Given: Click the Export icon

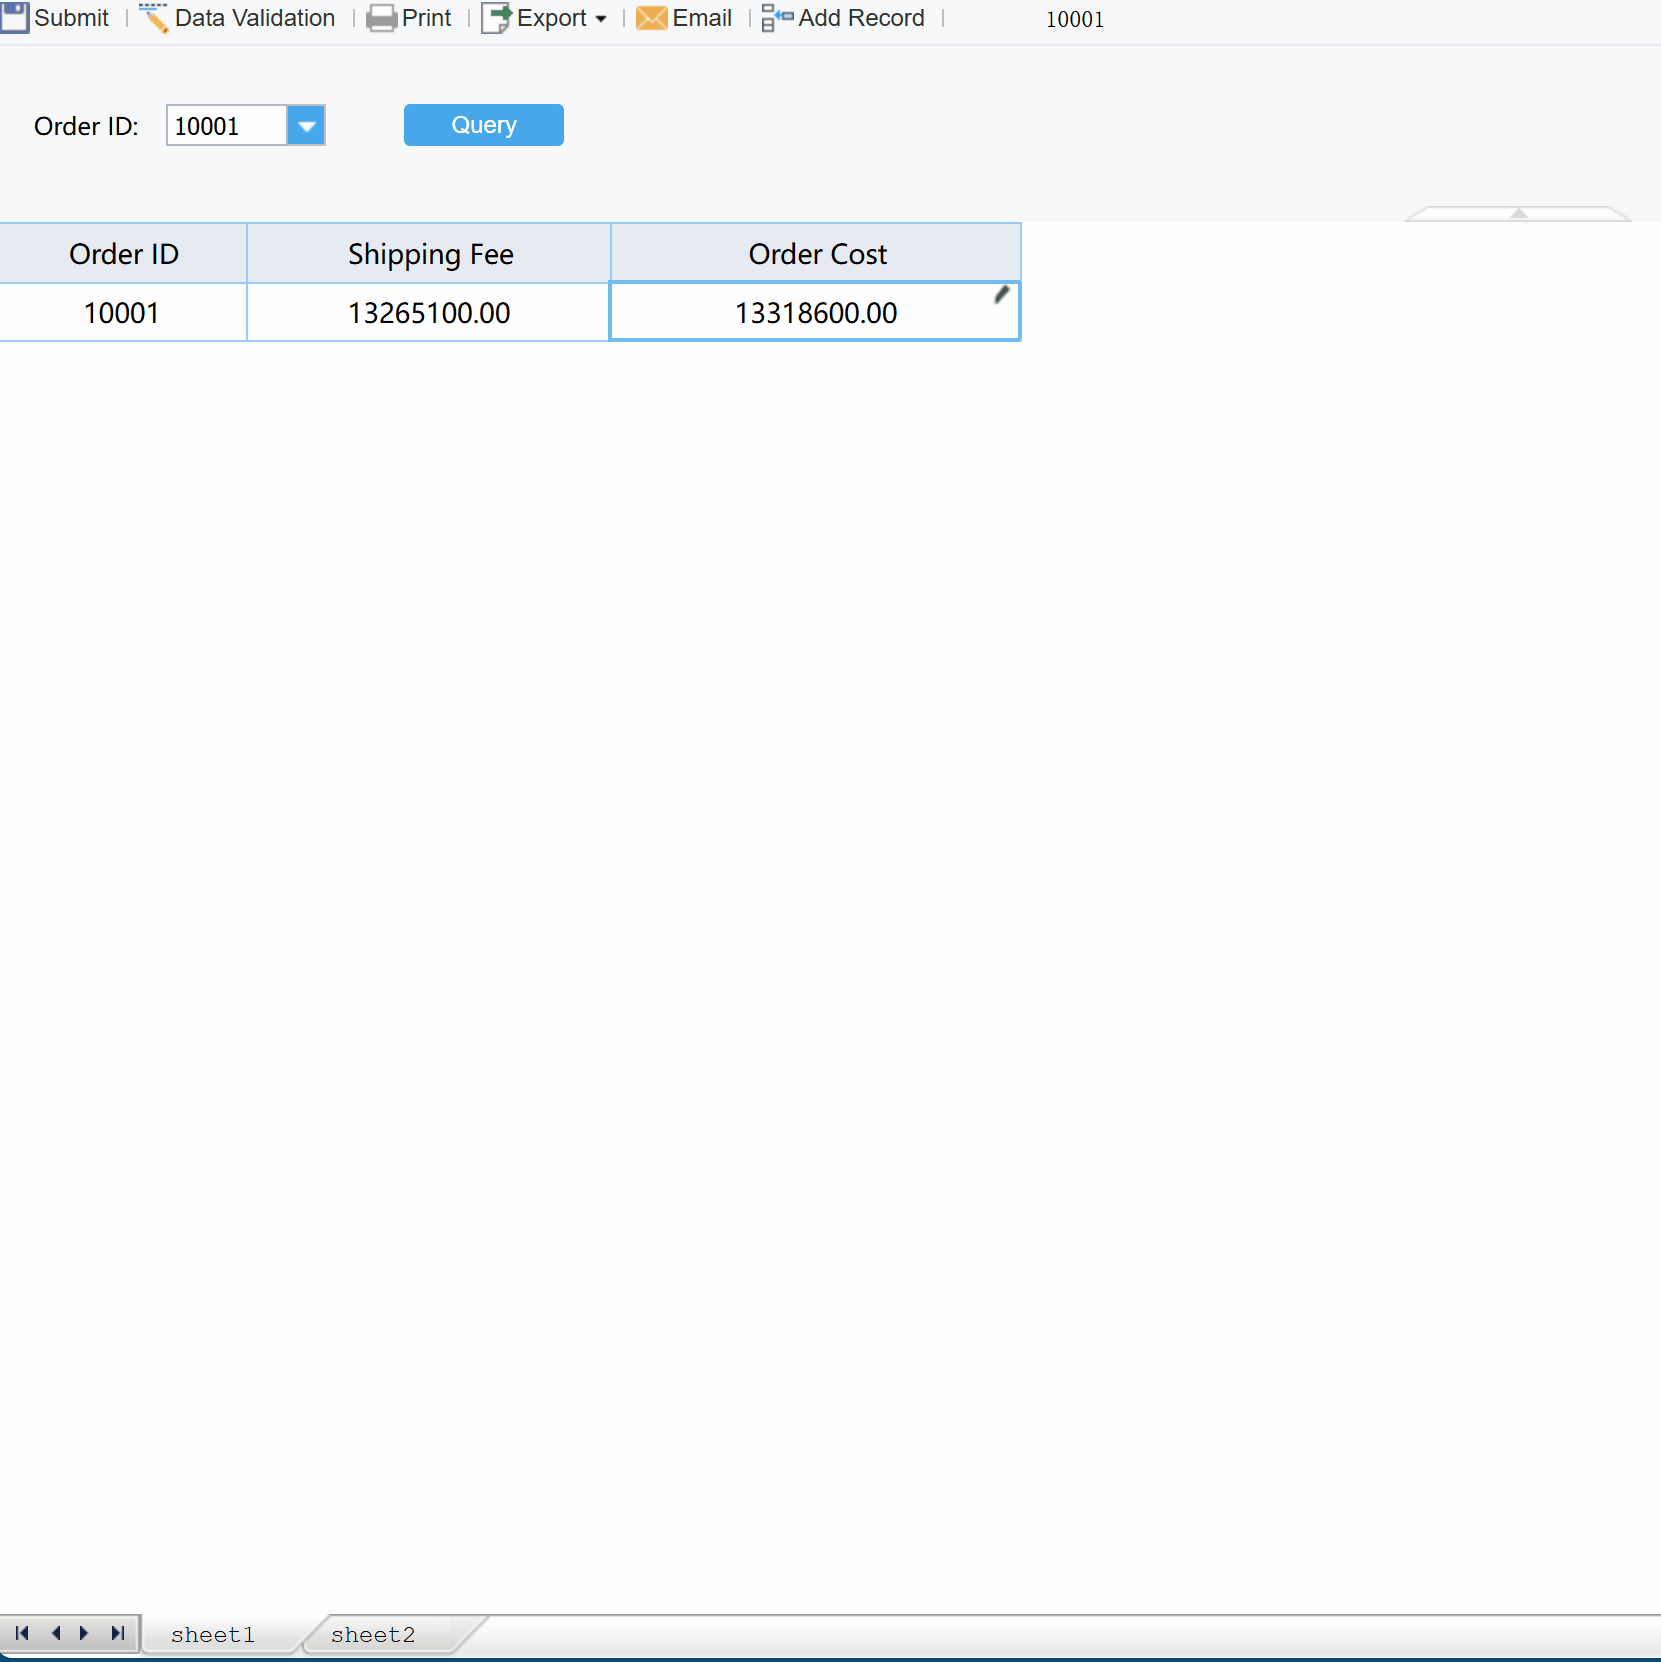Looking at the screenshot, I should [495, 18].
